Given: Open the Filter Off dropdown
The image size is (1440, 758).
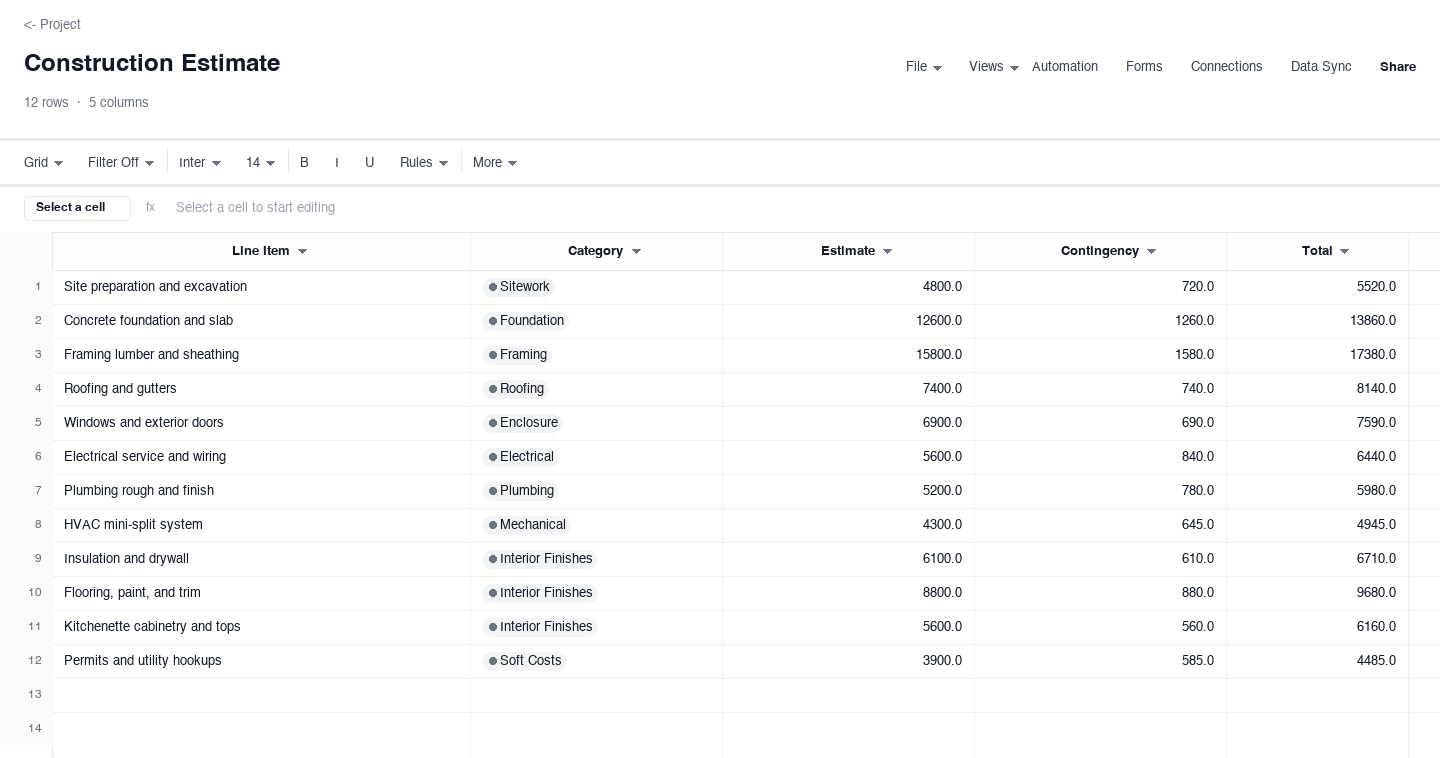Looking at the screenshot, I should pos(121,162).
